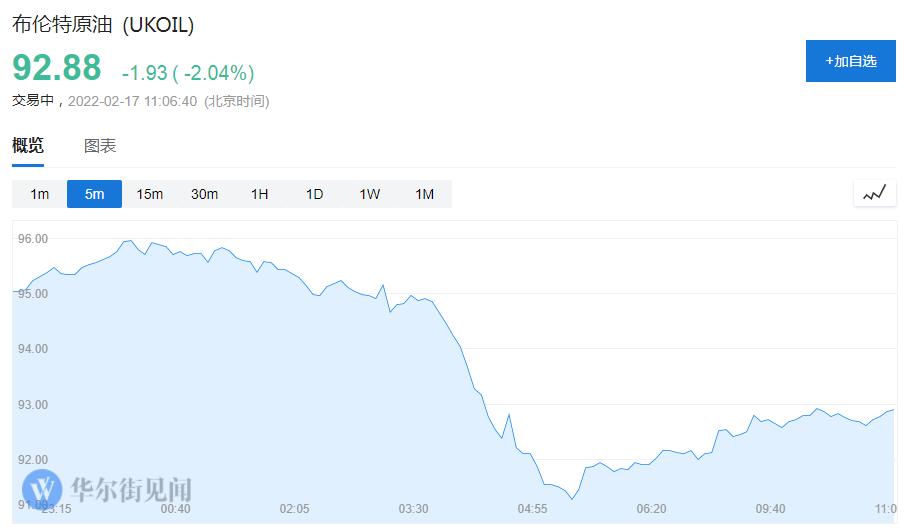Set the interval to 1H
The width and height of the screenshot is (907, 532).
259,194
